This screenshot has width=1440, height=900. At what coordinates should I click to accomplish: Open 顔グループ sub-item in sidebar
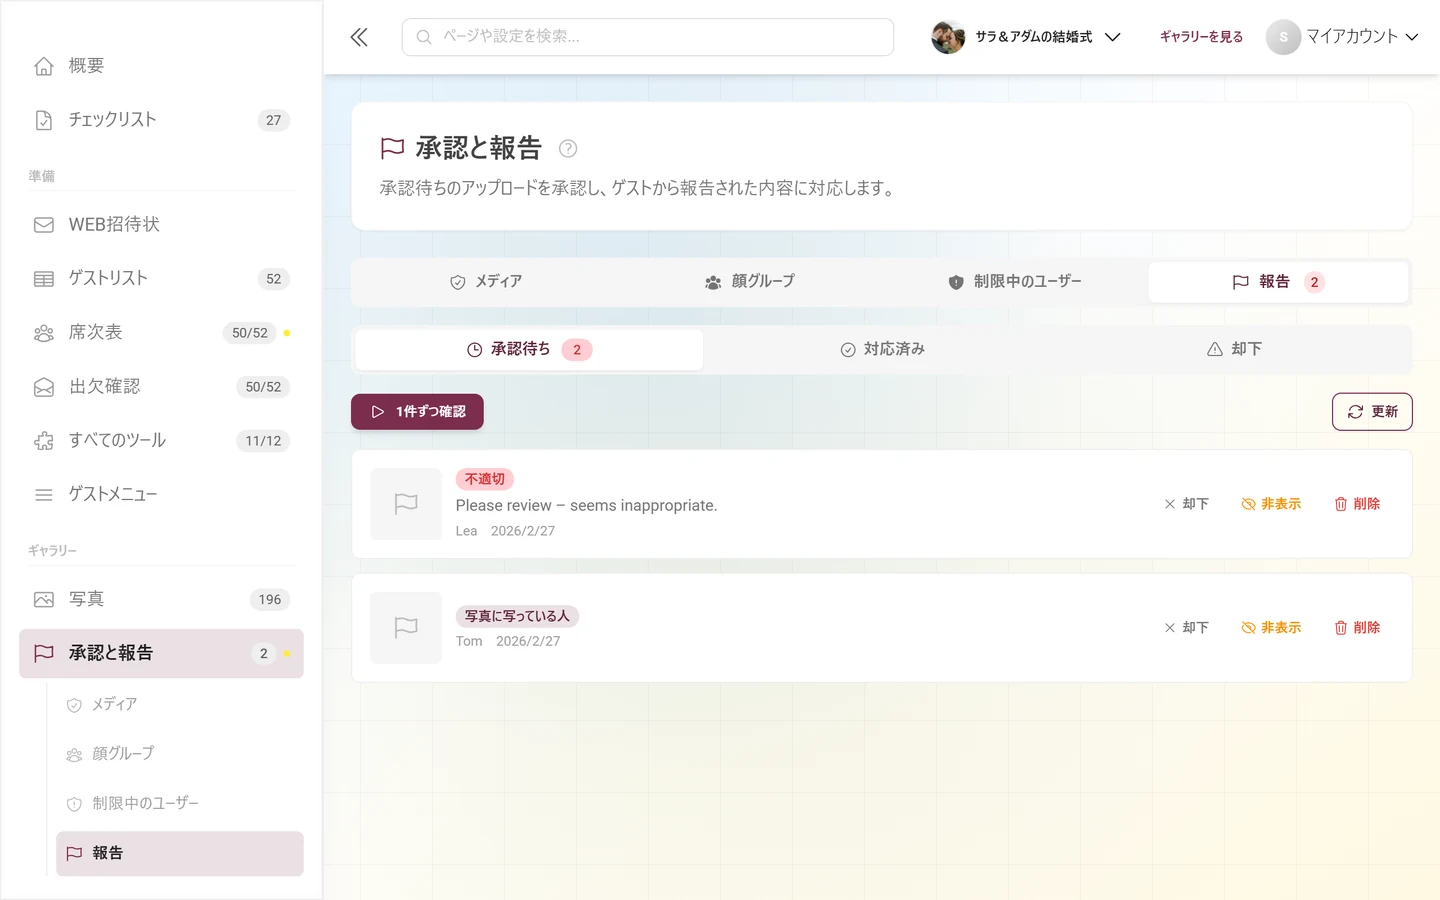[x=180, y=754]
